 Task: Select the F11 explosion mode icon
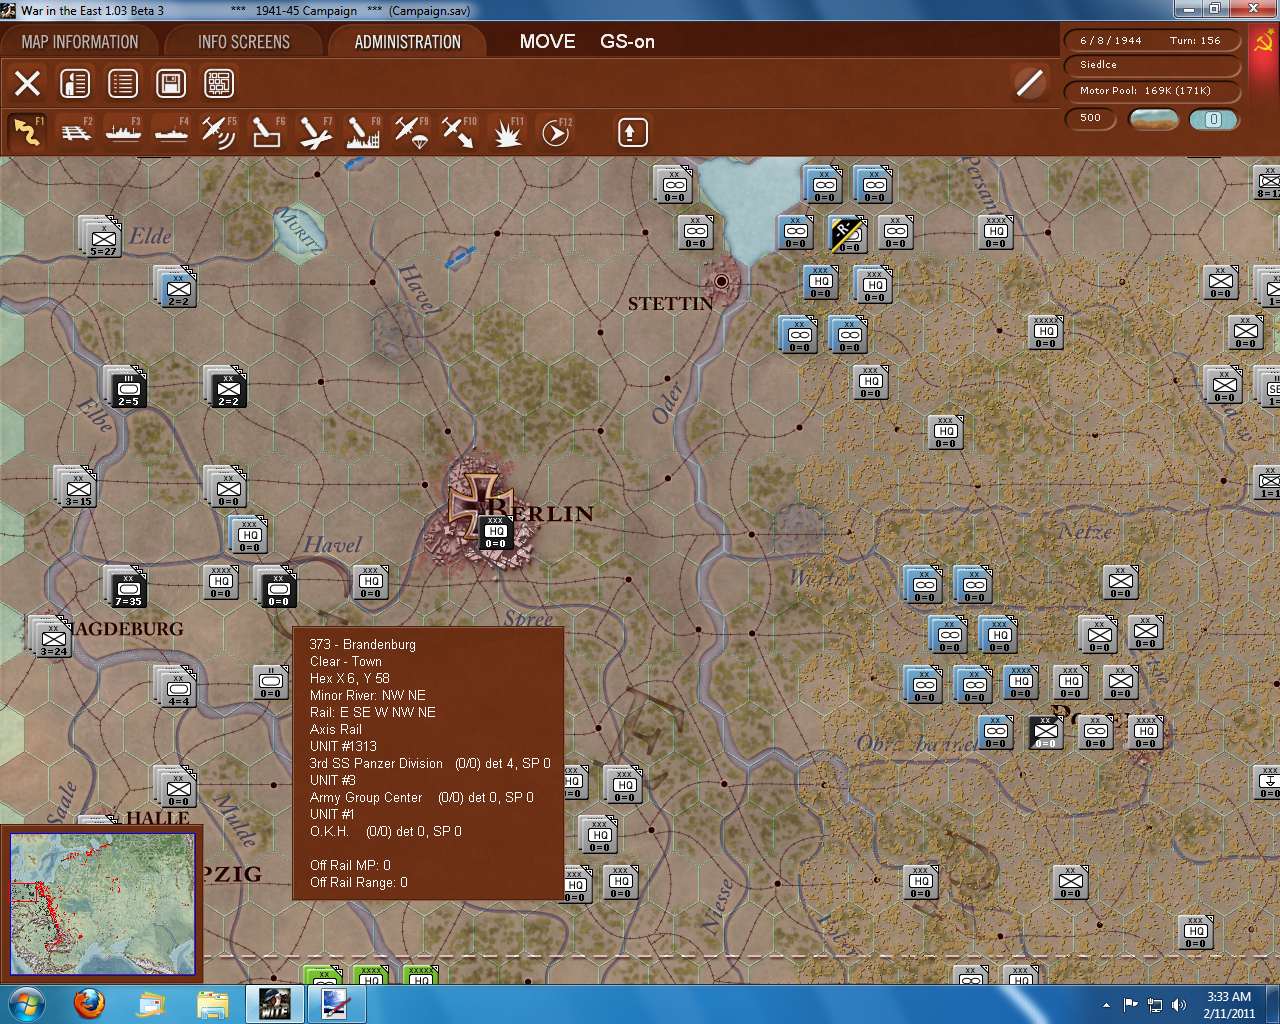pos(507,132)
